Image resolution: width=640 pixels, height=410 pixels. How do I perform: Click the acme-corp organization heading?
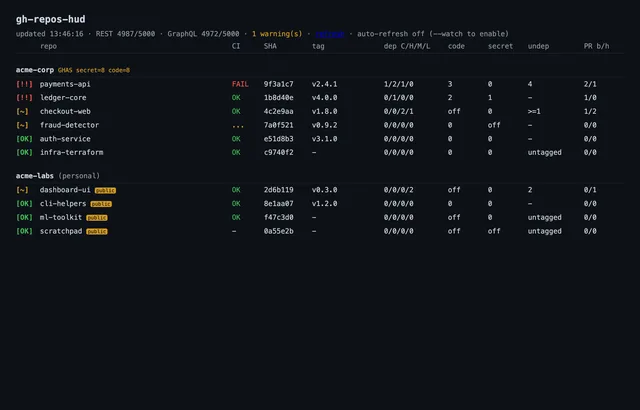pos(35,70)
